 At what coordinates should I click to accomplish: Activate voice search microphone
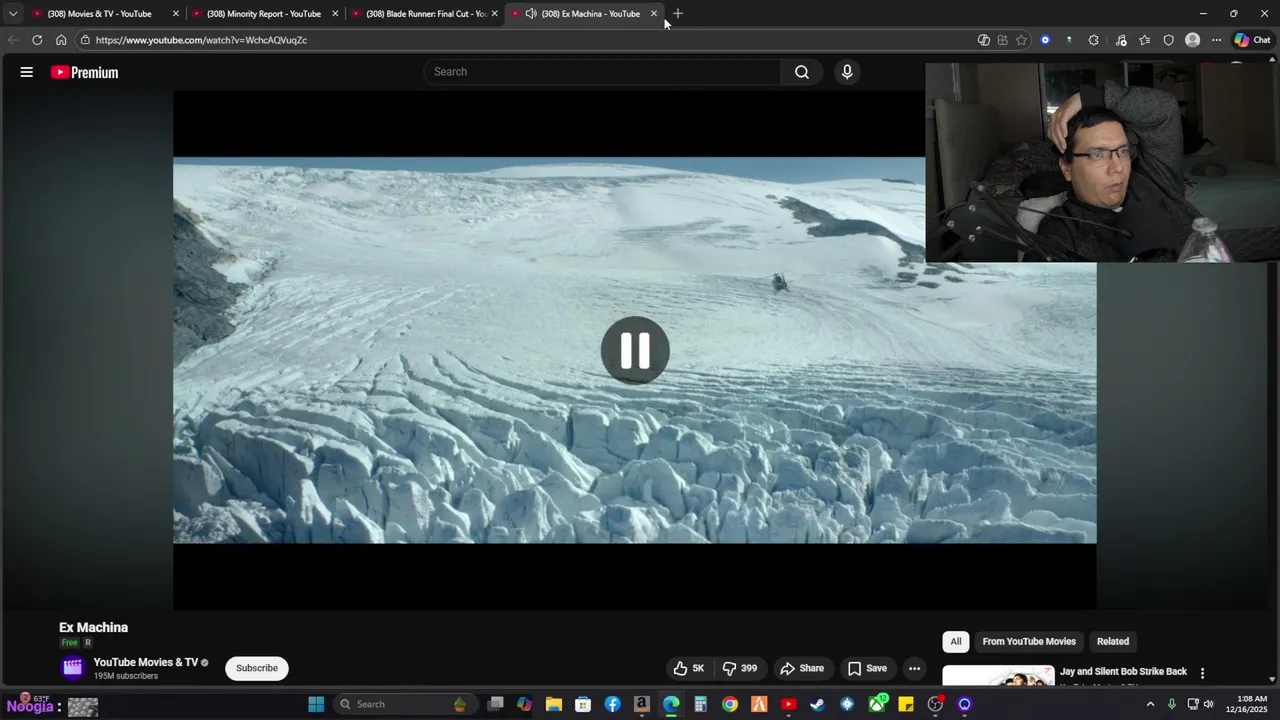[x=847, y=72]
